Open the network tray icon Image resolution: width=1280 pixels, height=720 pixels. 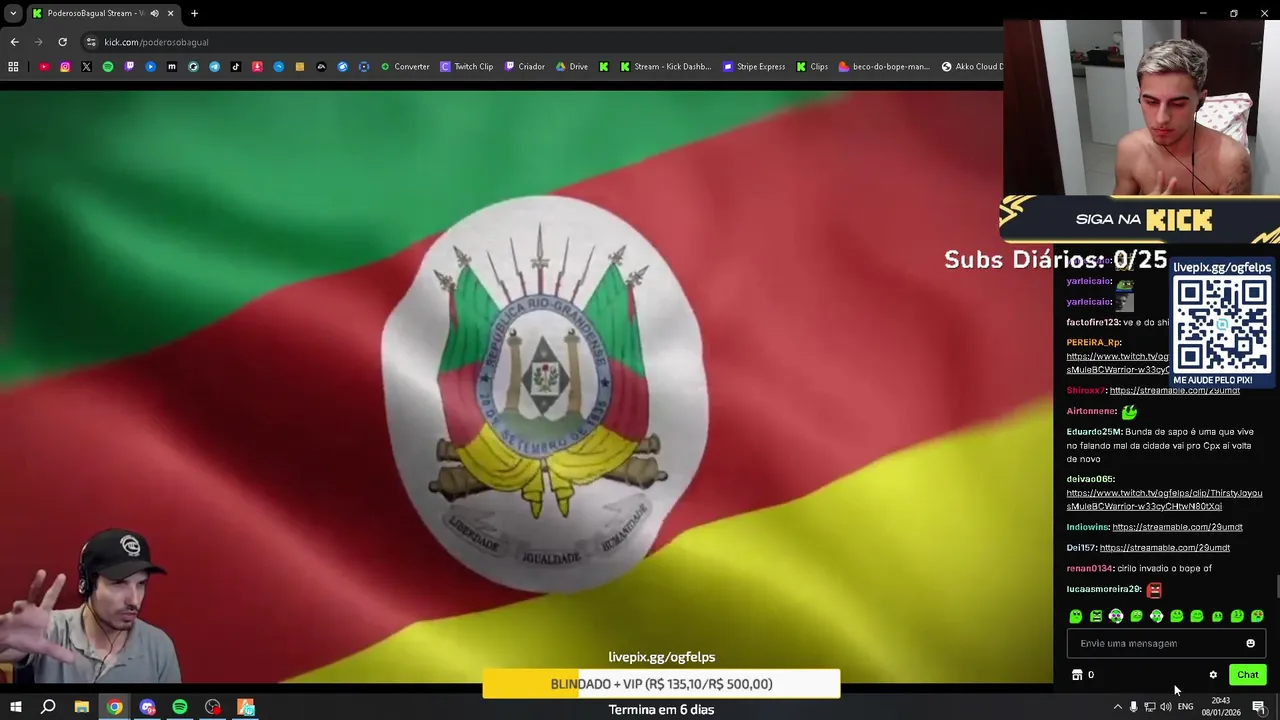click(x=1149, y=707)
